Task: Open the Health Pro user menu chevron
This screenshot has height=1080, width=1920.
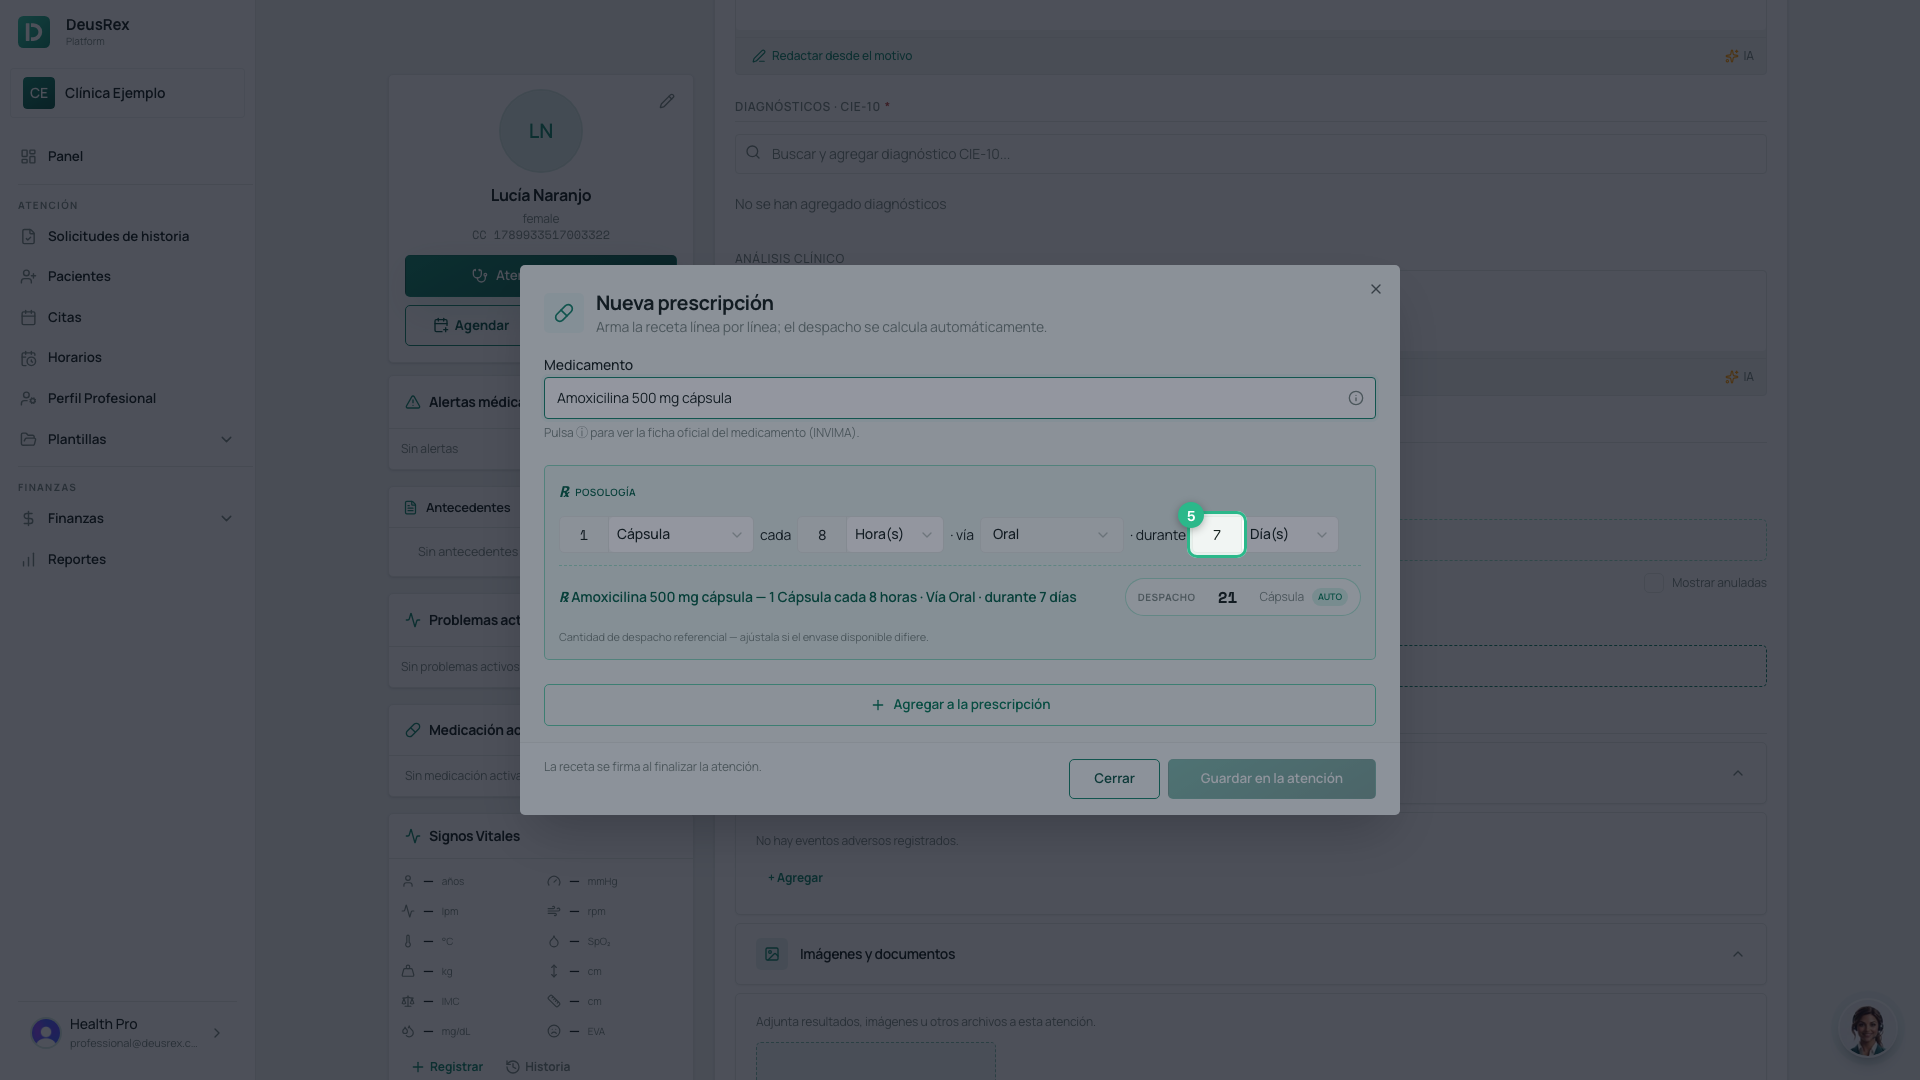Action: (x=217, y=1033)
